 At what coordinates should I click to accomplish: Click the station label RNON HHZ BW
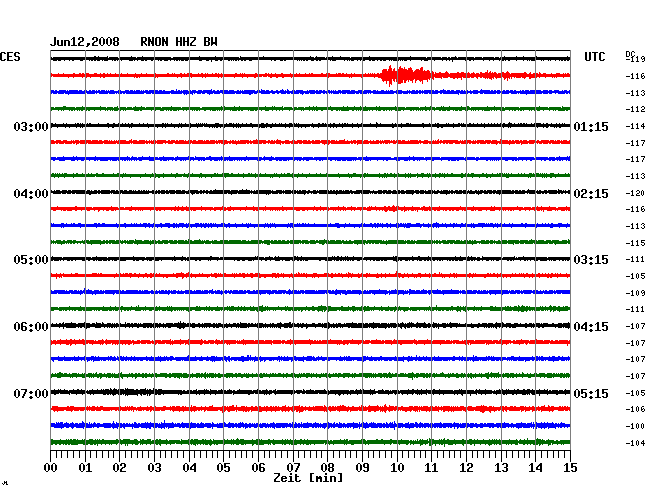[179, 42]
